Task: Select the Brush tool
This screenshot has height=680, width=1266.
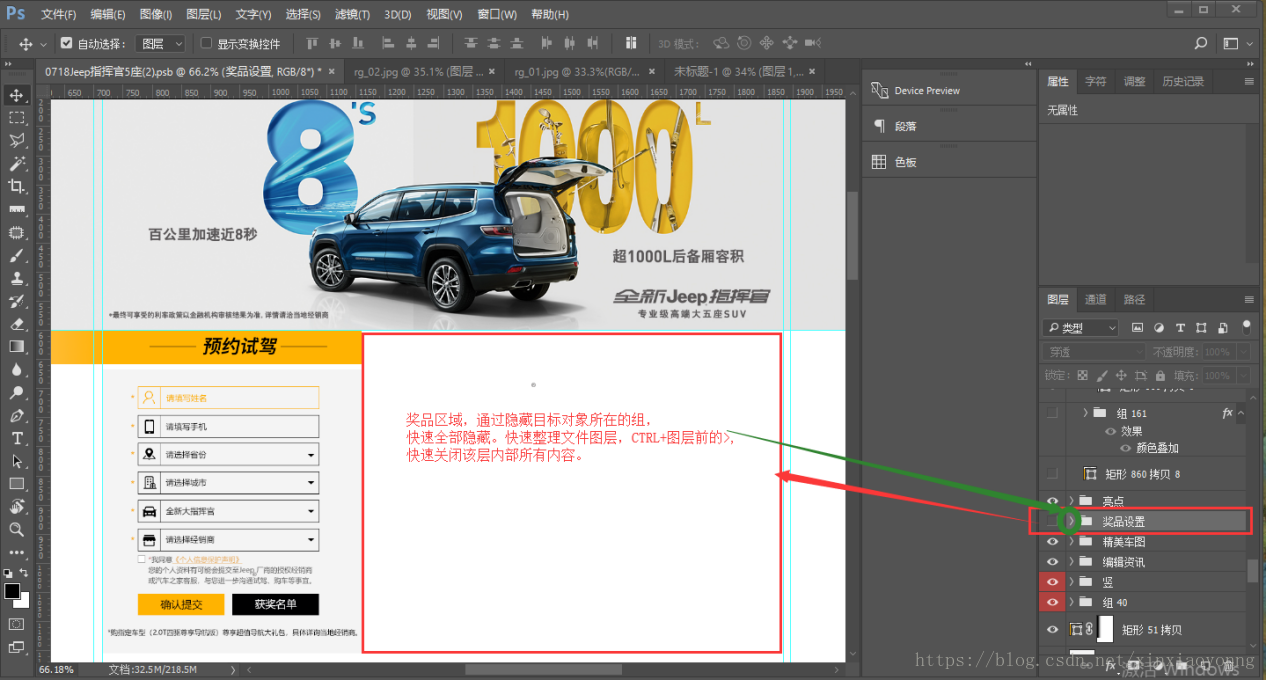Action: pyautogui.click(x=16, y=256)
